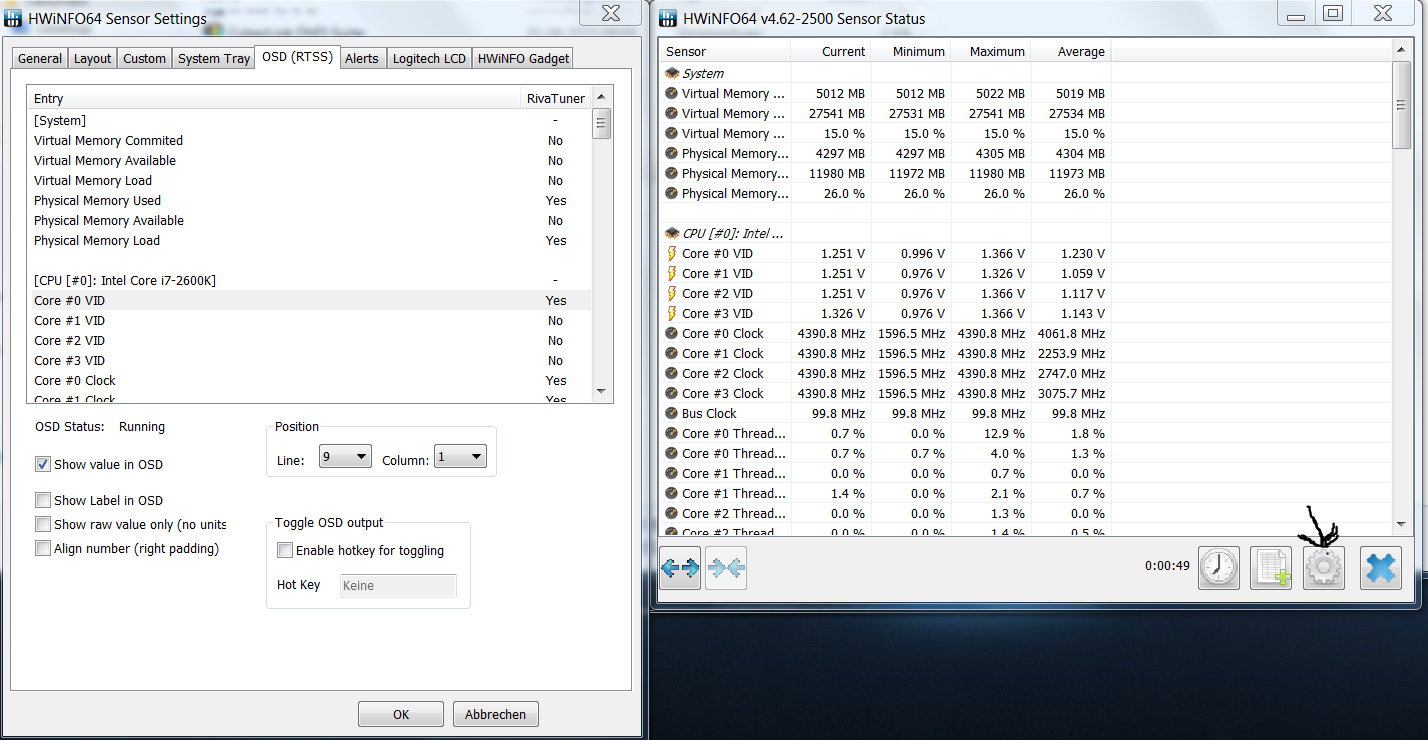Select Core #3 VID entry in list
This screenshot has height=740, width=1428.
[x=309, y=361]
